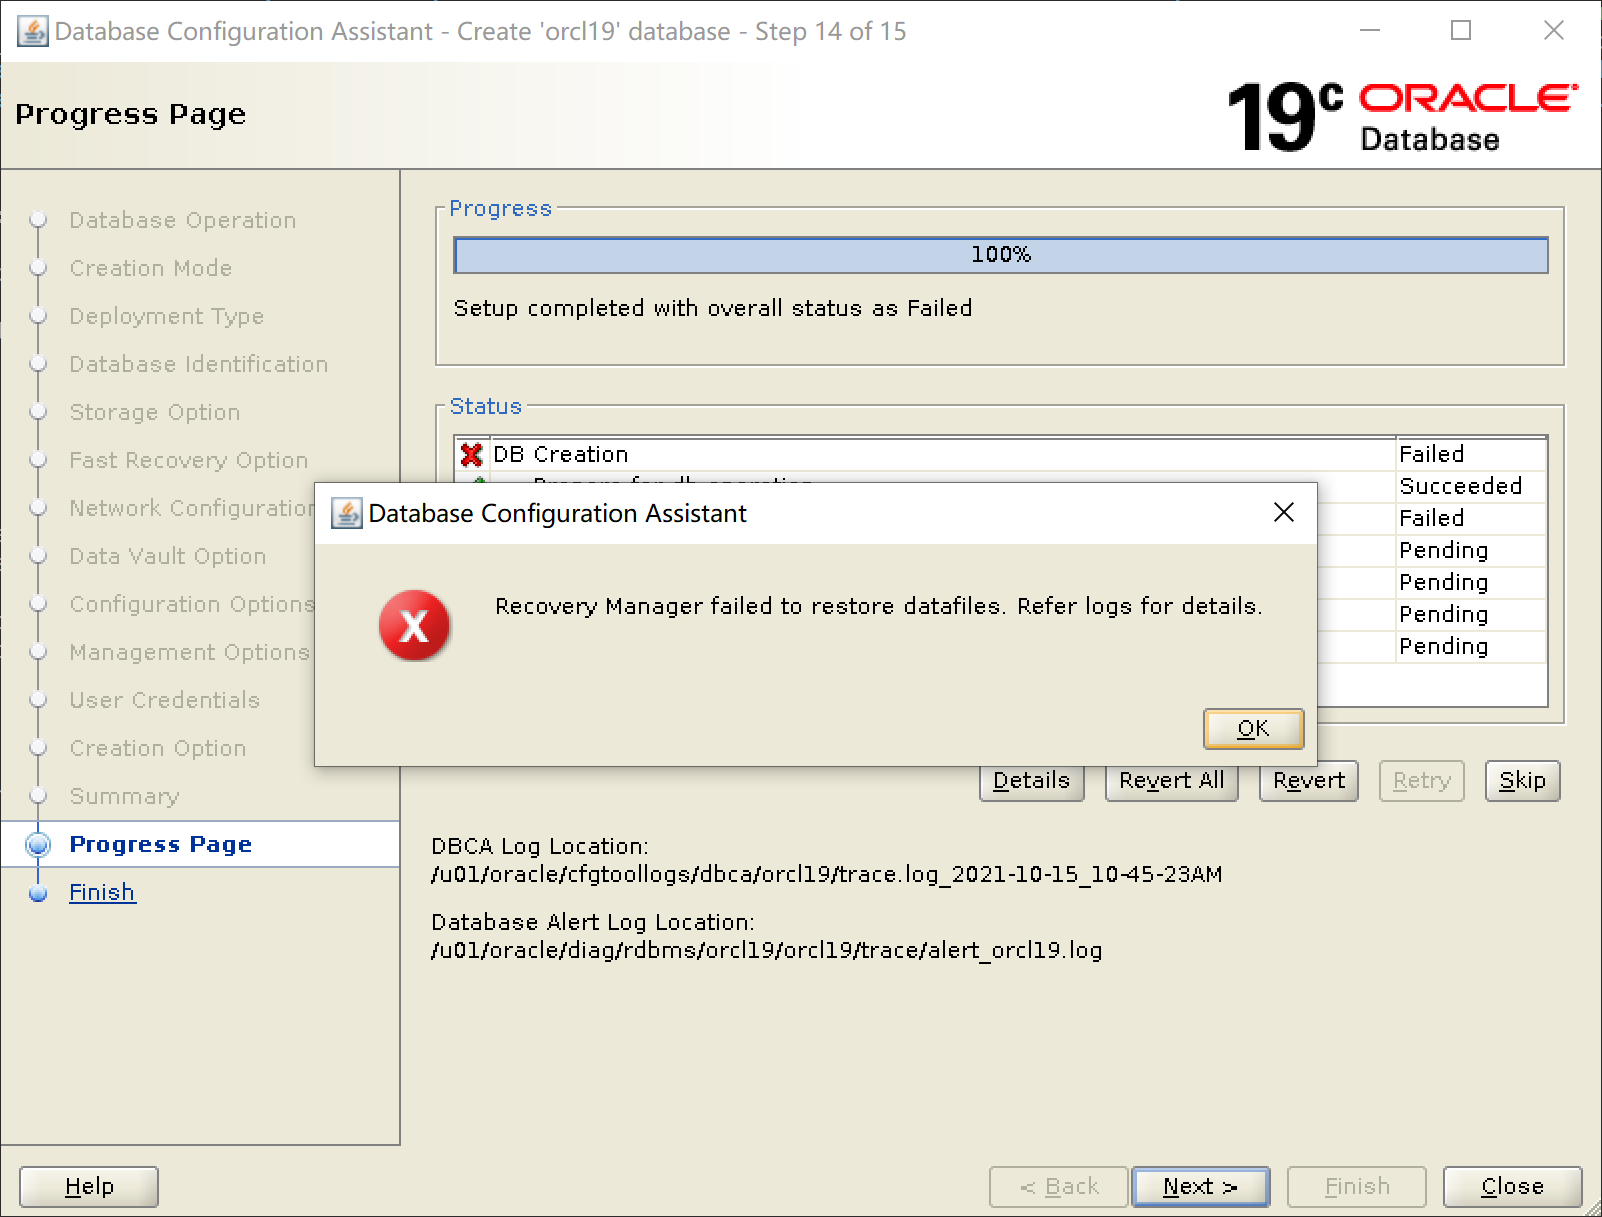Click the Revert button
This screenshot has height=1217, width=1602.
[x=1308, y=780]
